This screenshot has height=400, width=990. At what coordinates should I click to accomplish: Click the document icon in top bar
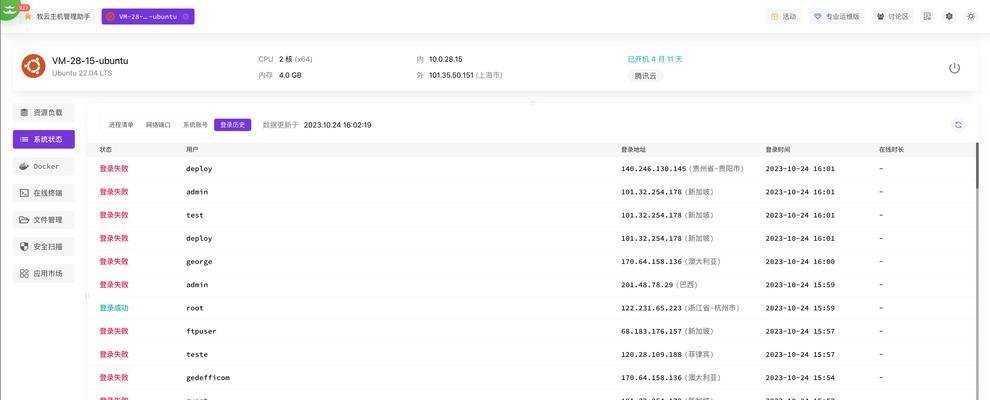tap(927, 17)
